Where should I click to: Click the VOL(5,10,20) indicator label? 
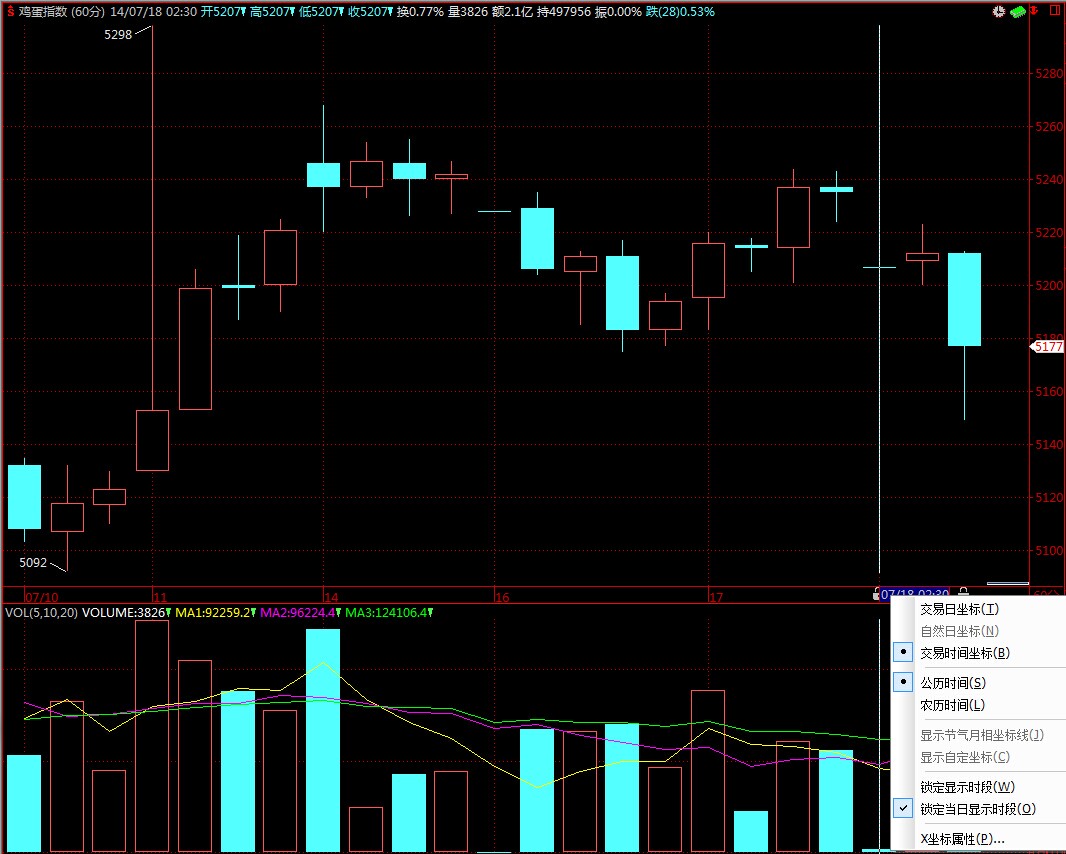coord(40,612)
